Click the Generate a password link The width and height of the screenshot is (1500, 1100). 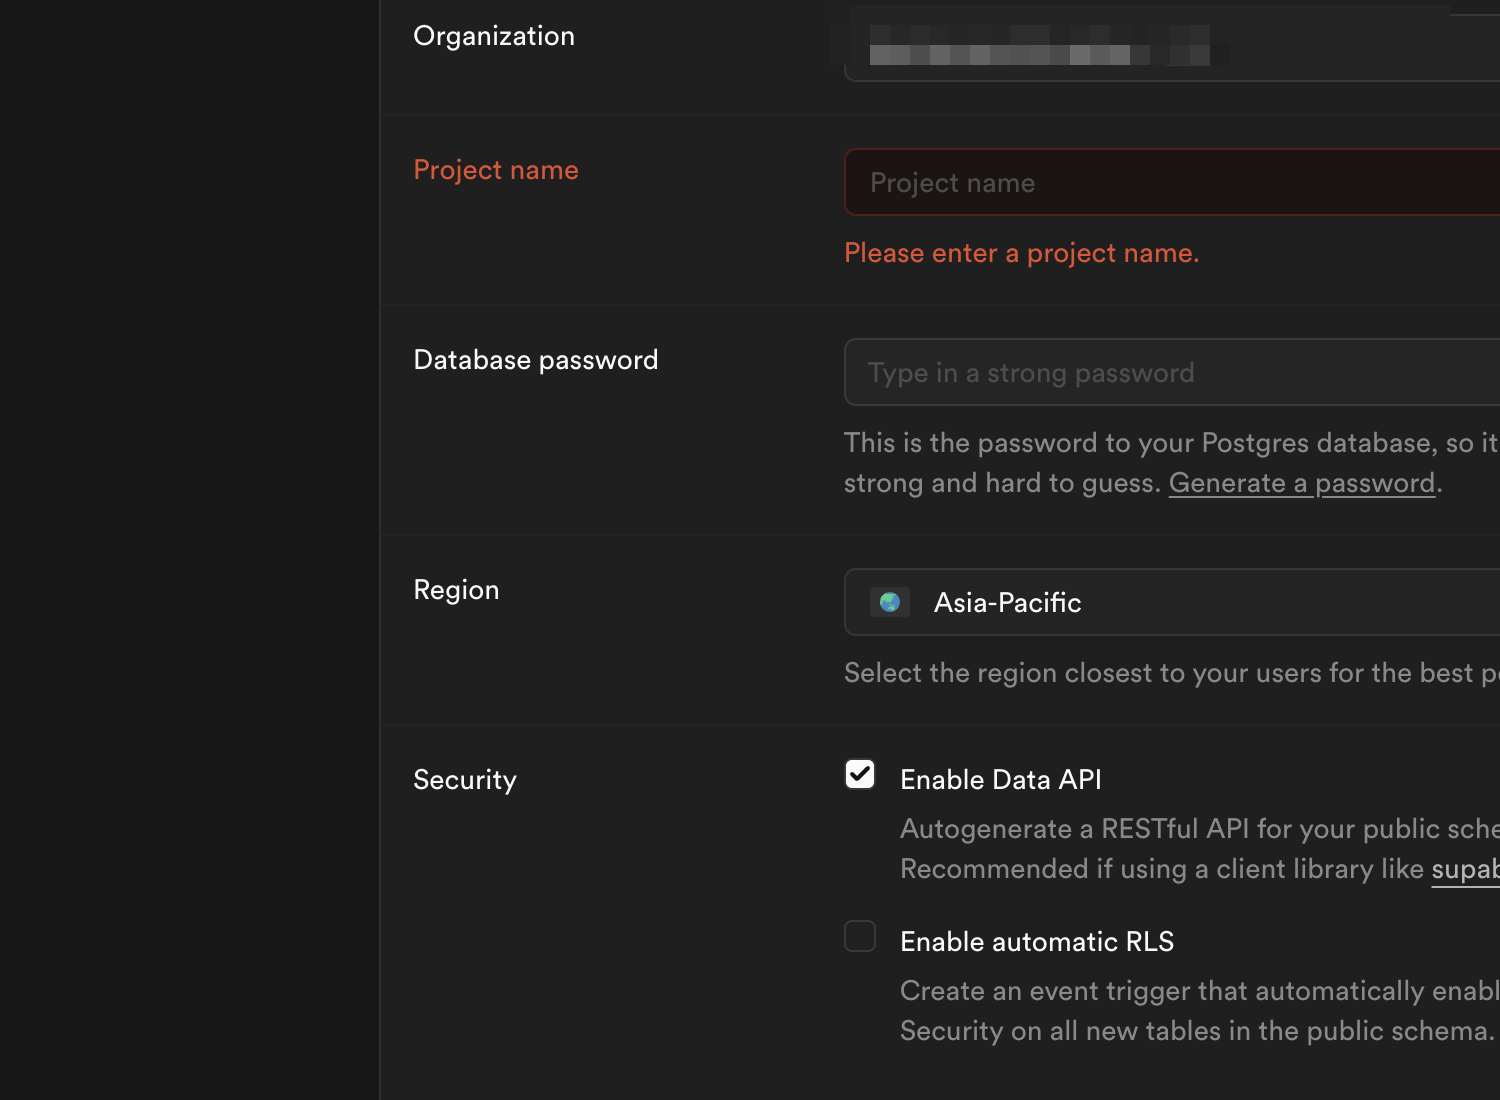[1302, 482]
